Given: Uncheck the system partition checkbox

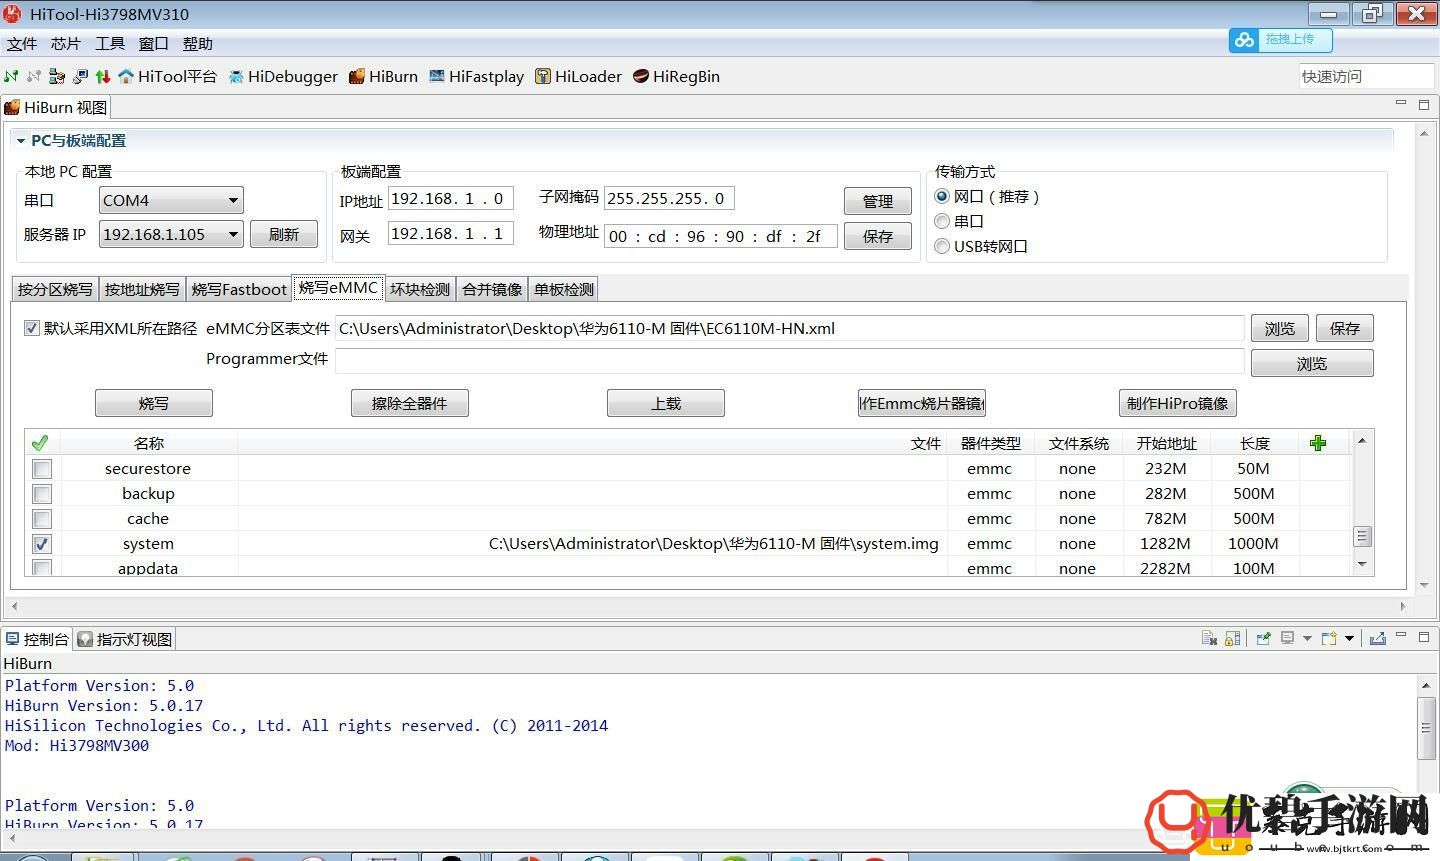Looking at the screenshot, I should pos(42,544).
